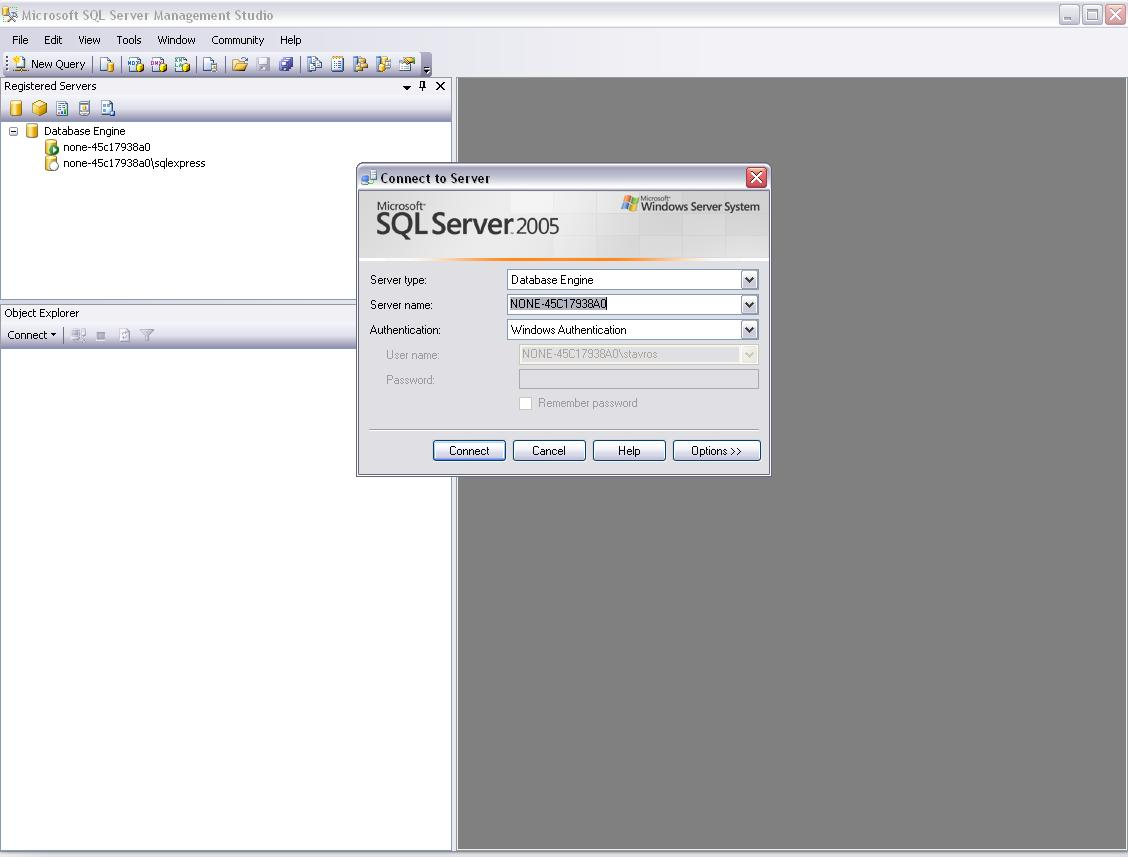This screenshot has height=857, width=1128.
Task: Open the Help menu
Action: pyautogui.click(x=291, y=40)
